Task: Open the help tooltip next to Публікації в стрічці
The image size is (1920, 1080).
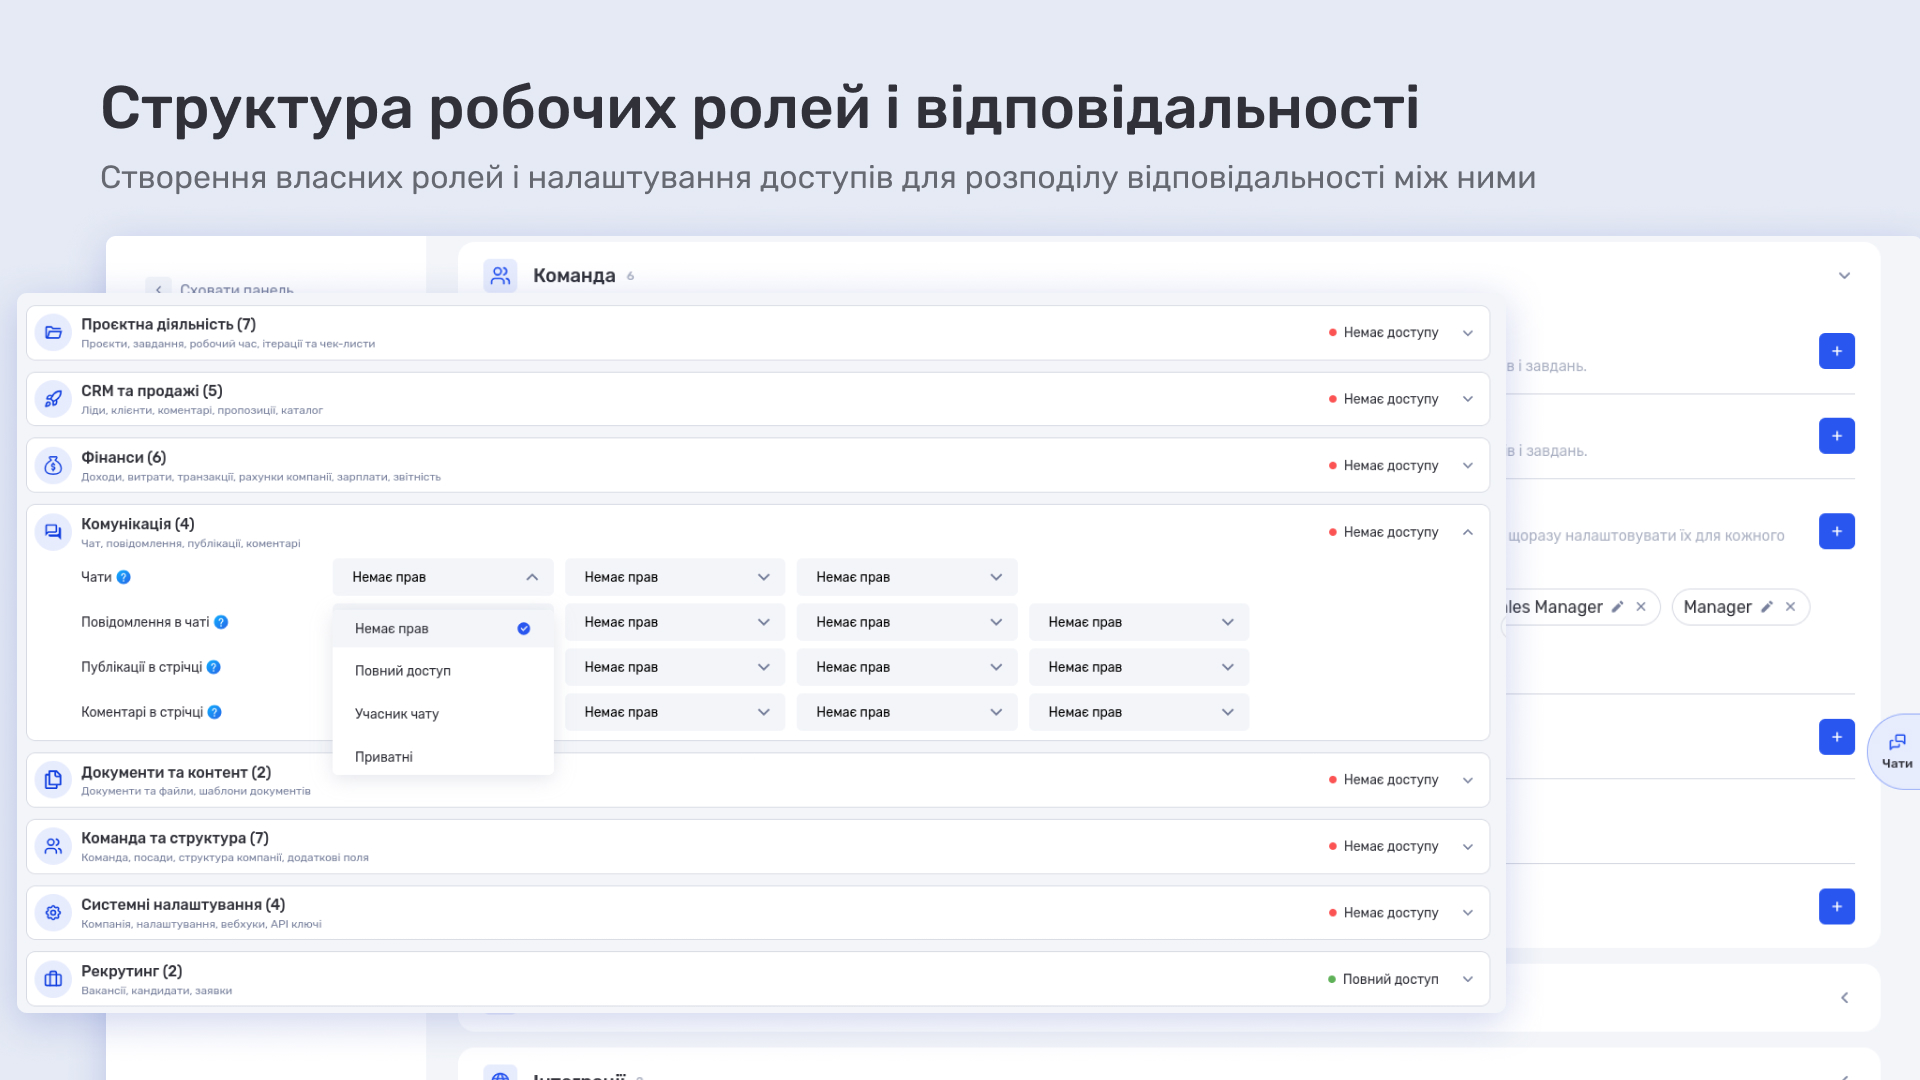Action: (x=213, y=667)
